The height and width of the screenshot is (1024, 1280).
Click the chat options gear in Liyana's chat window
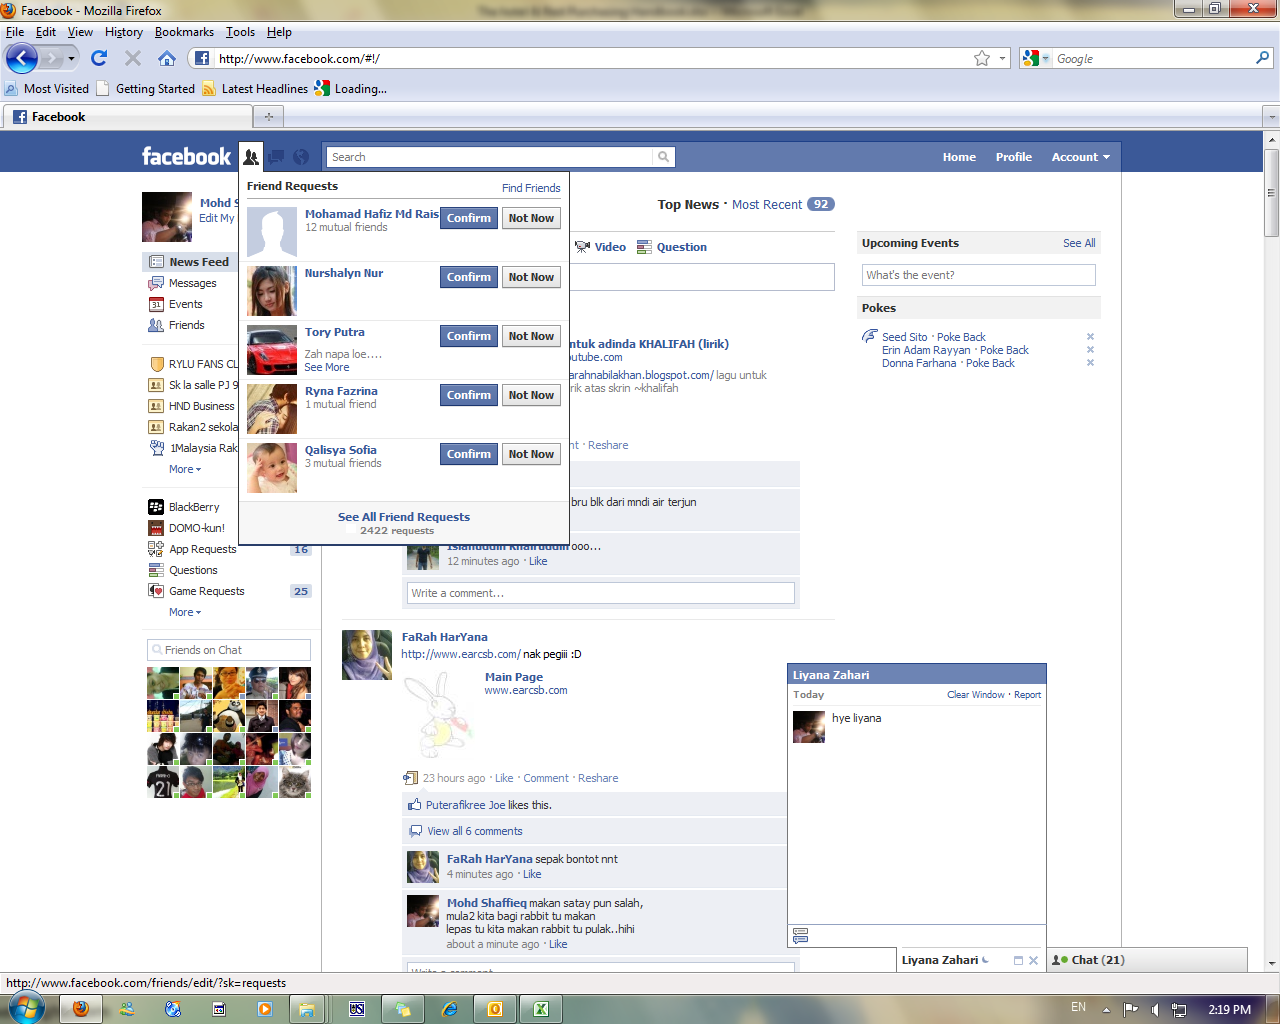coord(799,936)
